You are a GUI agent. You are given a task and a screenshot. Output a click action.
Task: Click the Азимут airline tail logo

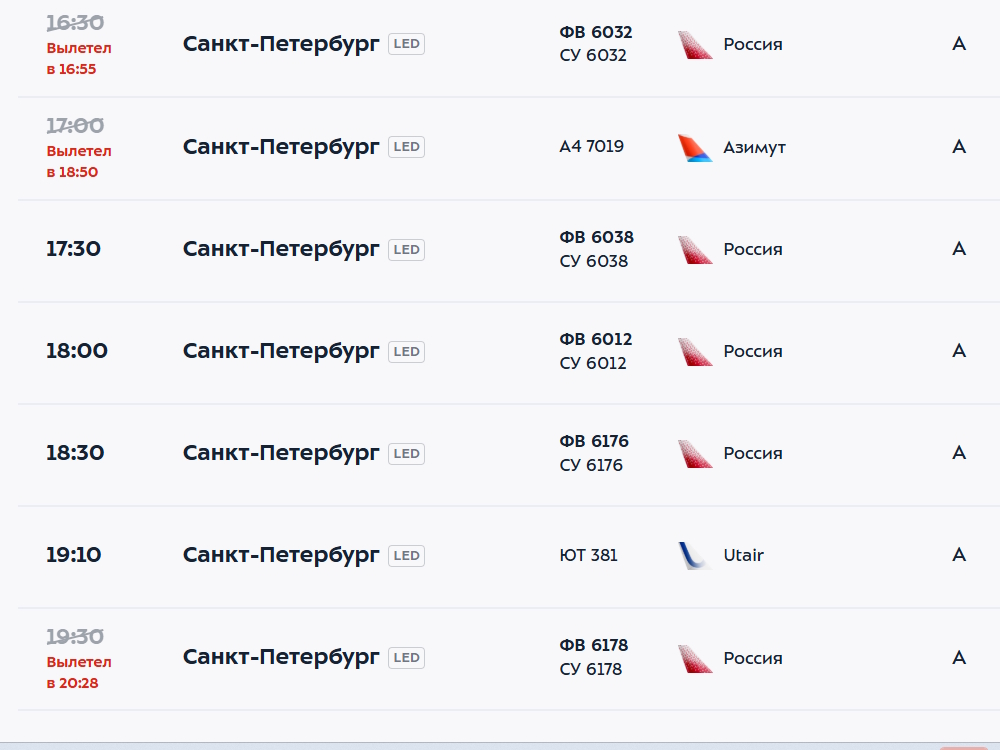695,147
